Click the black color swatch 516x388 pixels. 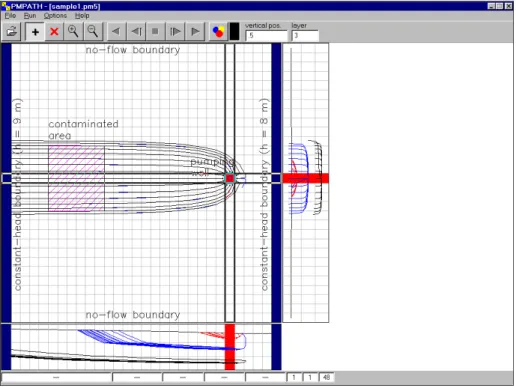point(235,32)
